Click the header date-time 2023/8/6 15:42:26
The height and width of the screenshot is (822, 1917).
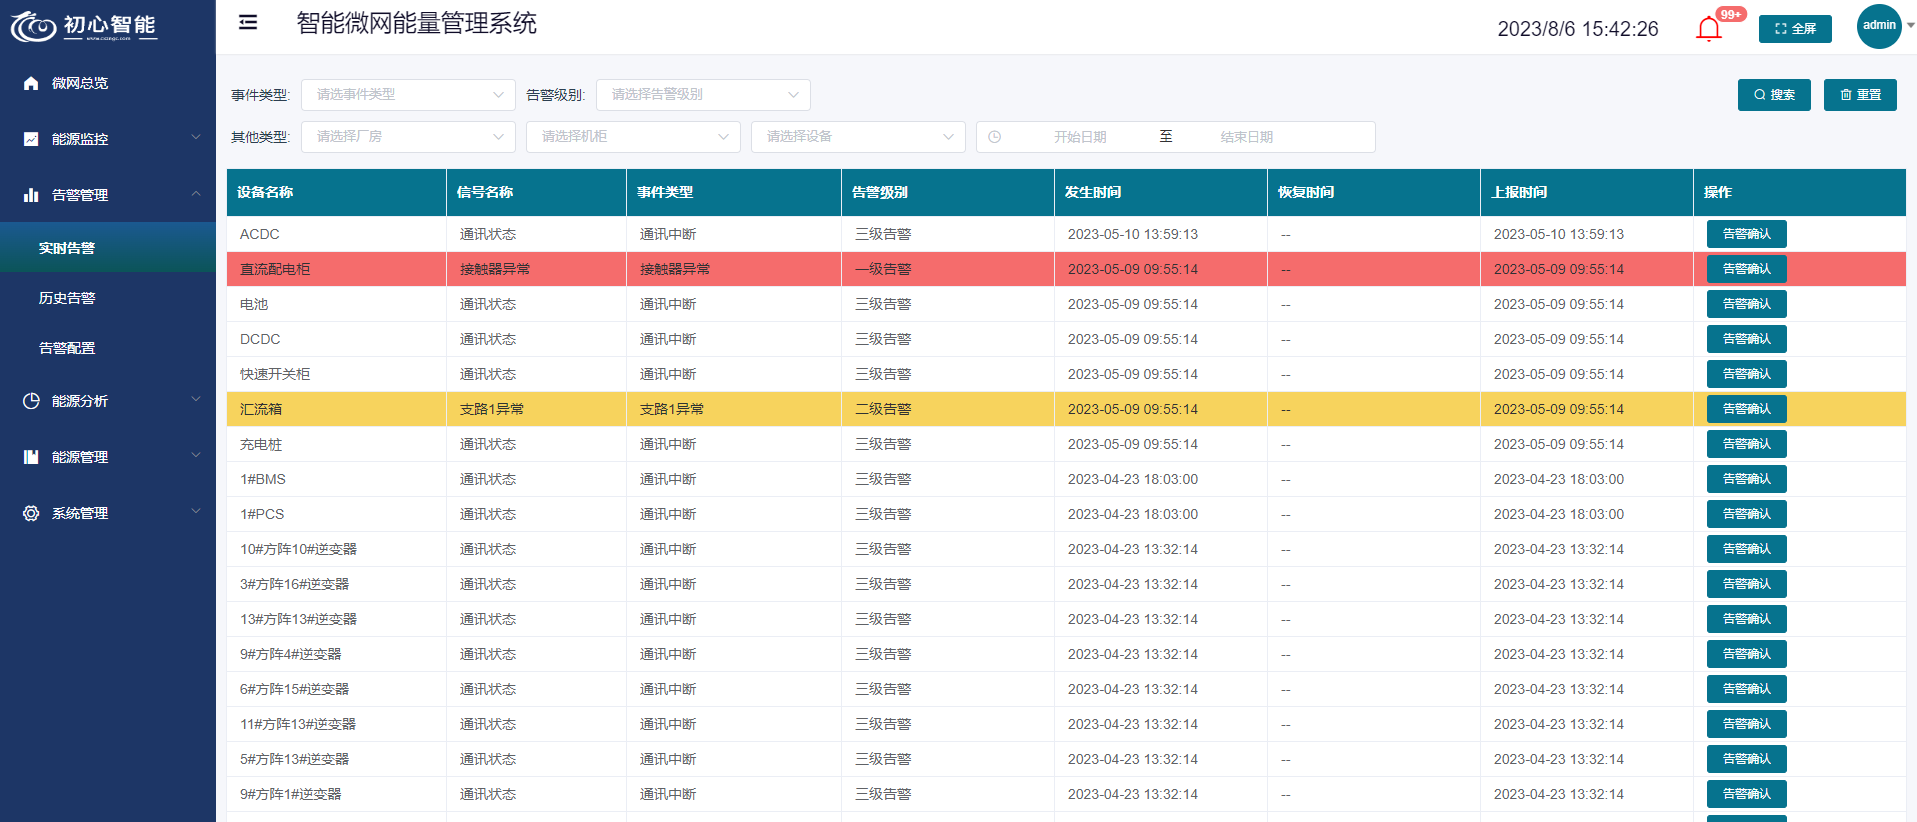pos(1578,29)
